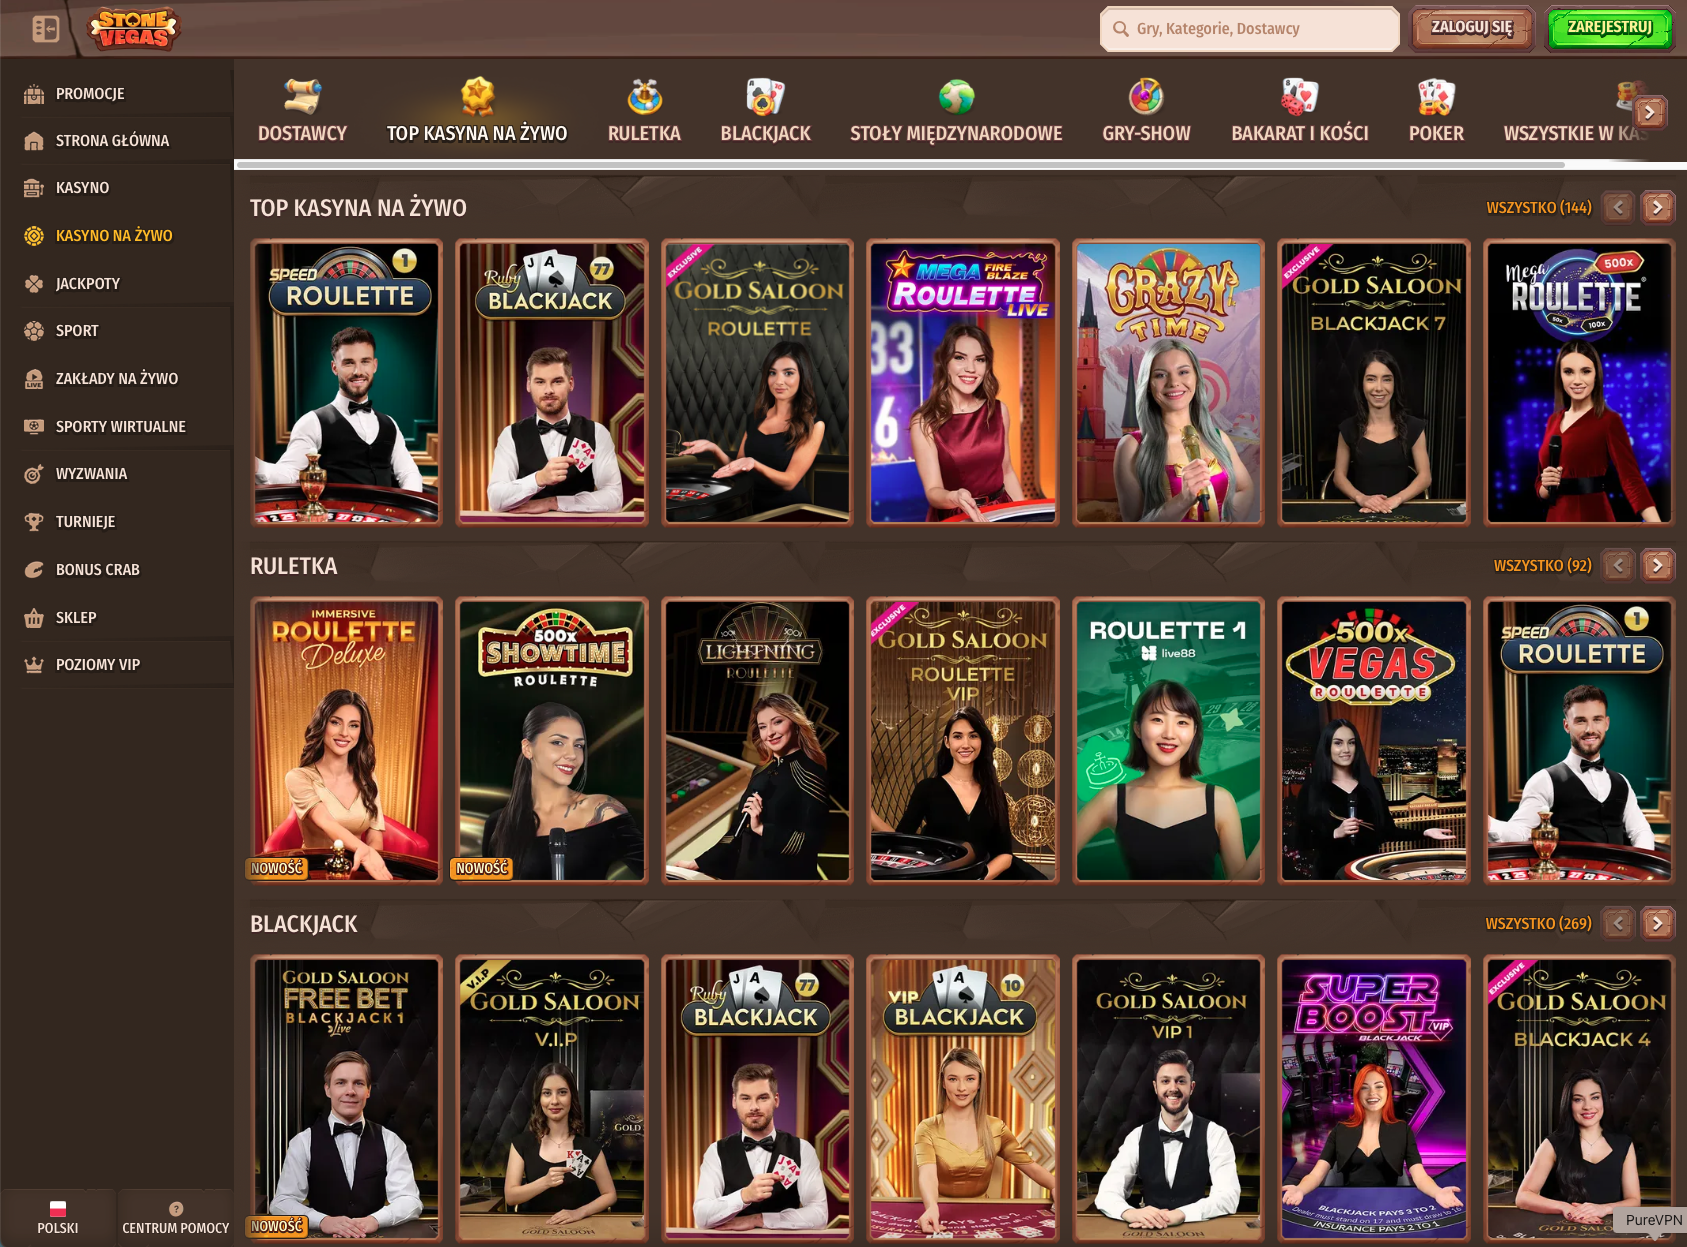Image resolution: width=1687 pixels, height=1247 pixels.
Task: Select the Bonus Crab sidebar icon
Action: pyautogui.click(x=34, y=570)
